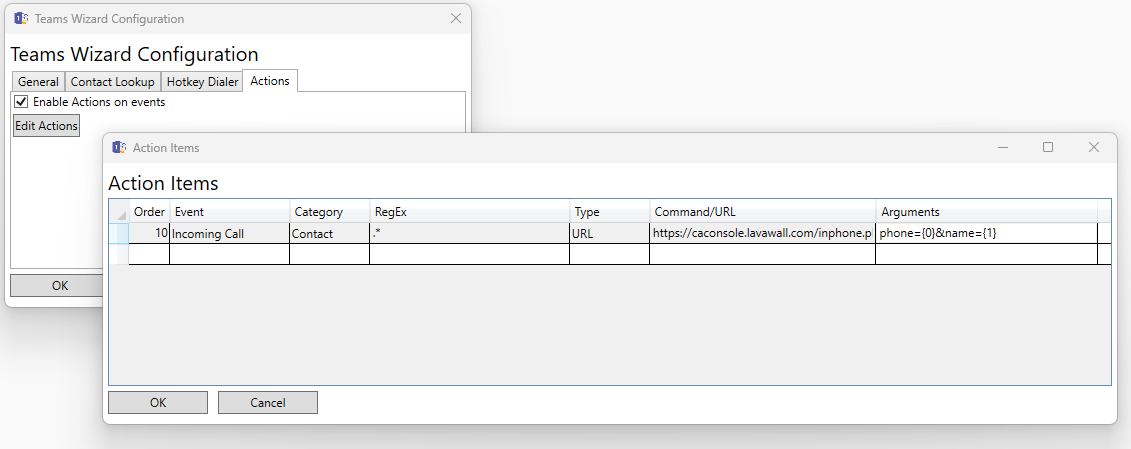Click OK in the Action Items dialog

coord(157,402)
